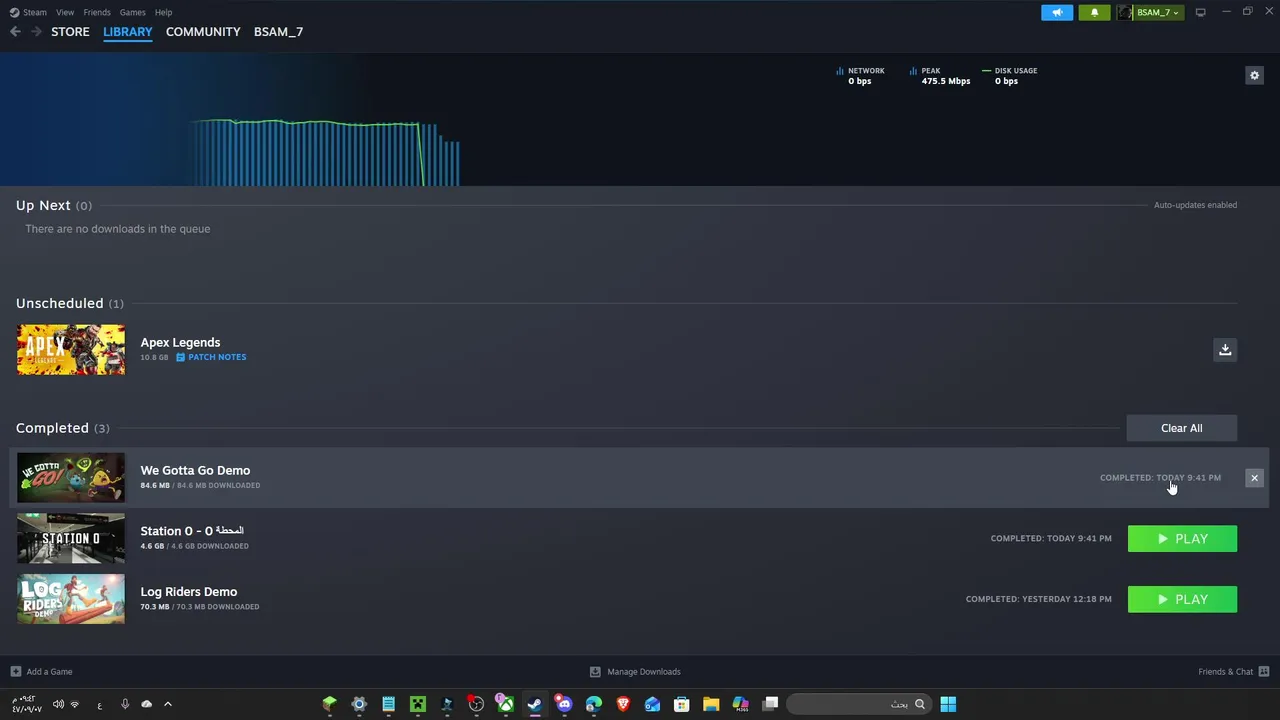Image resolution: width=1280 pixels, height=720 pixels.
Task: Remove We Gotta Go Demo from completed list
Action: (1254, 478)
